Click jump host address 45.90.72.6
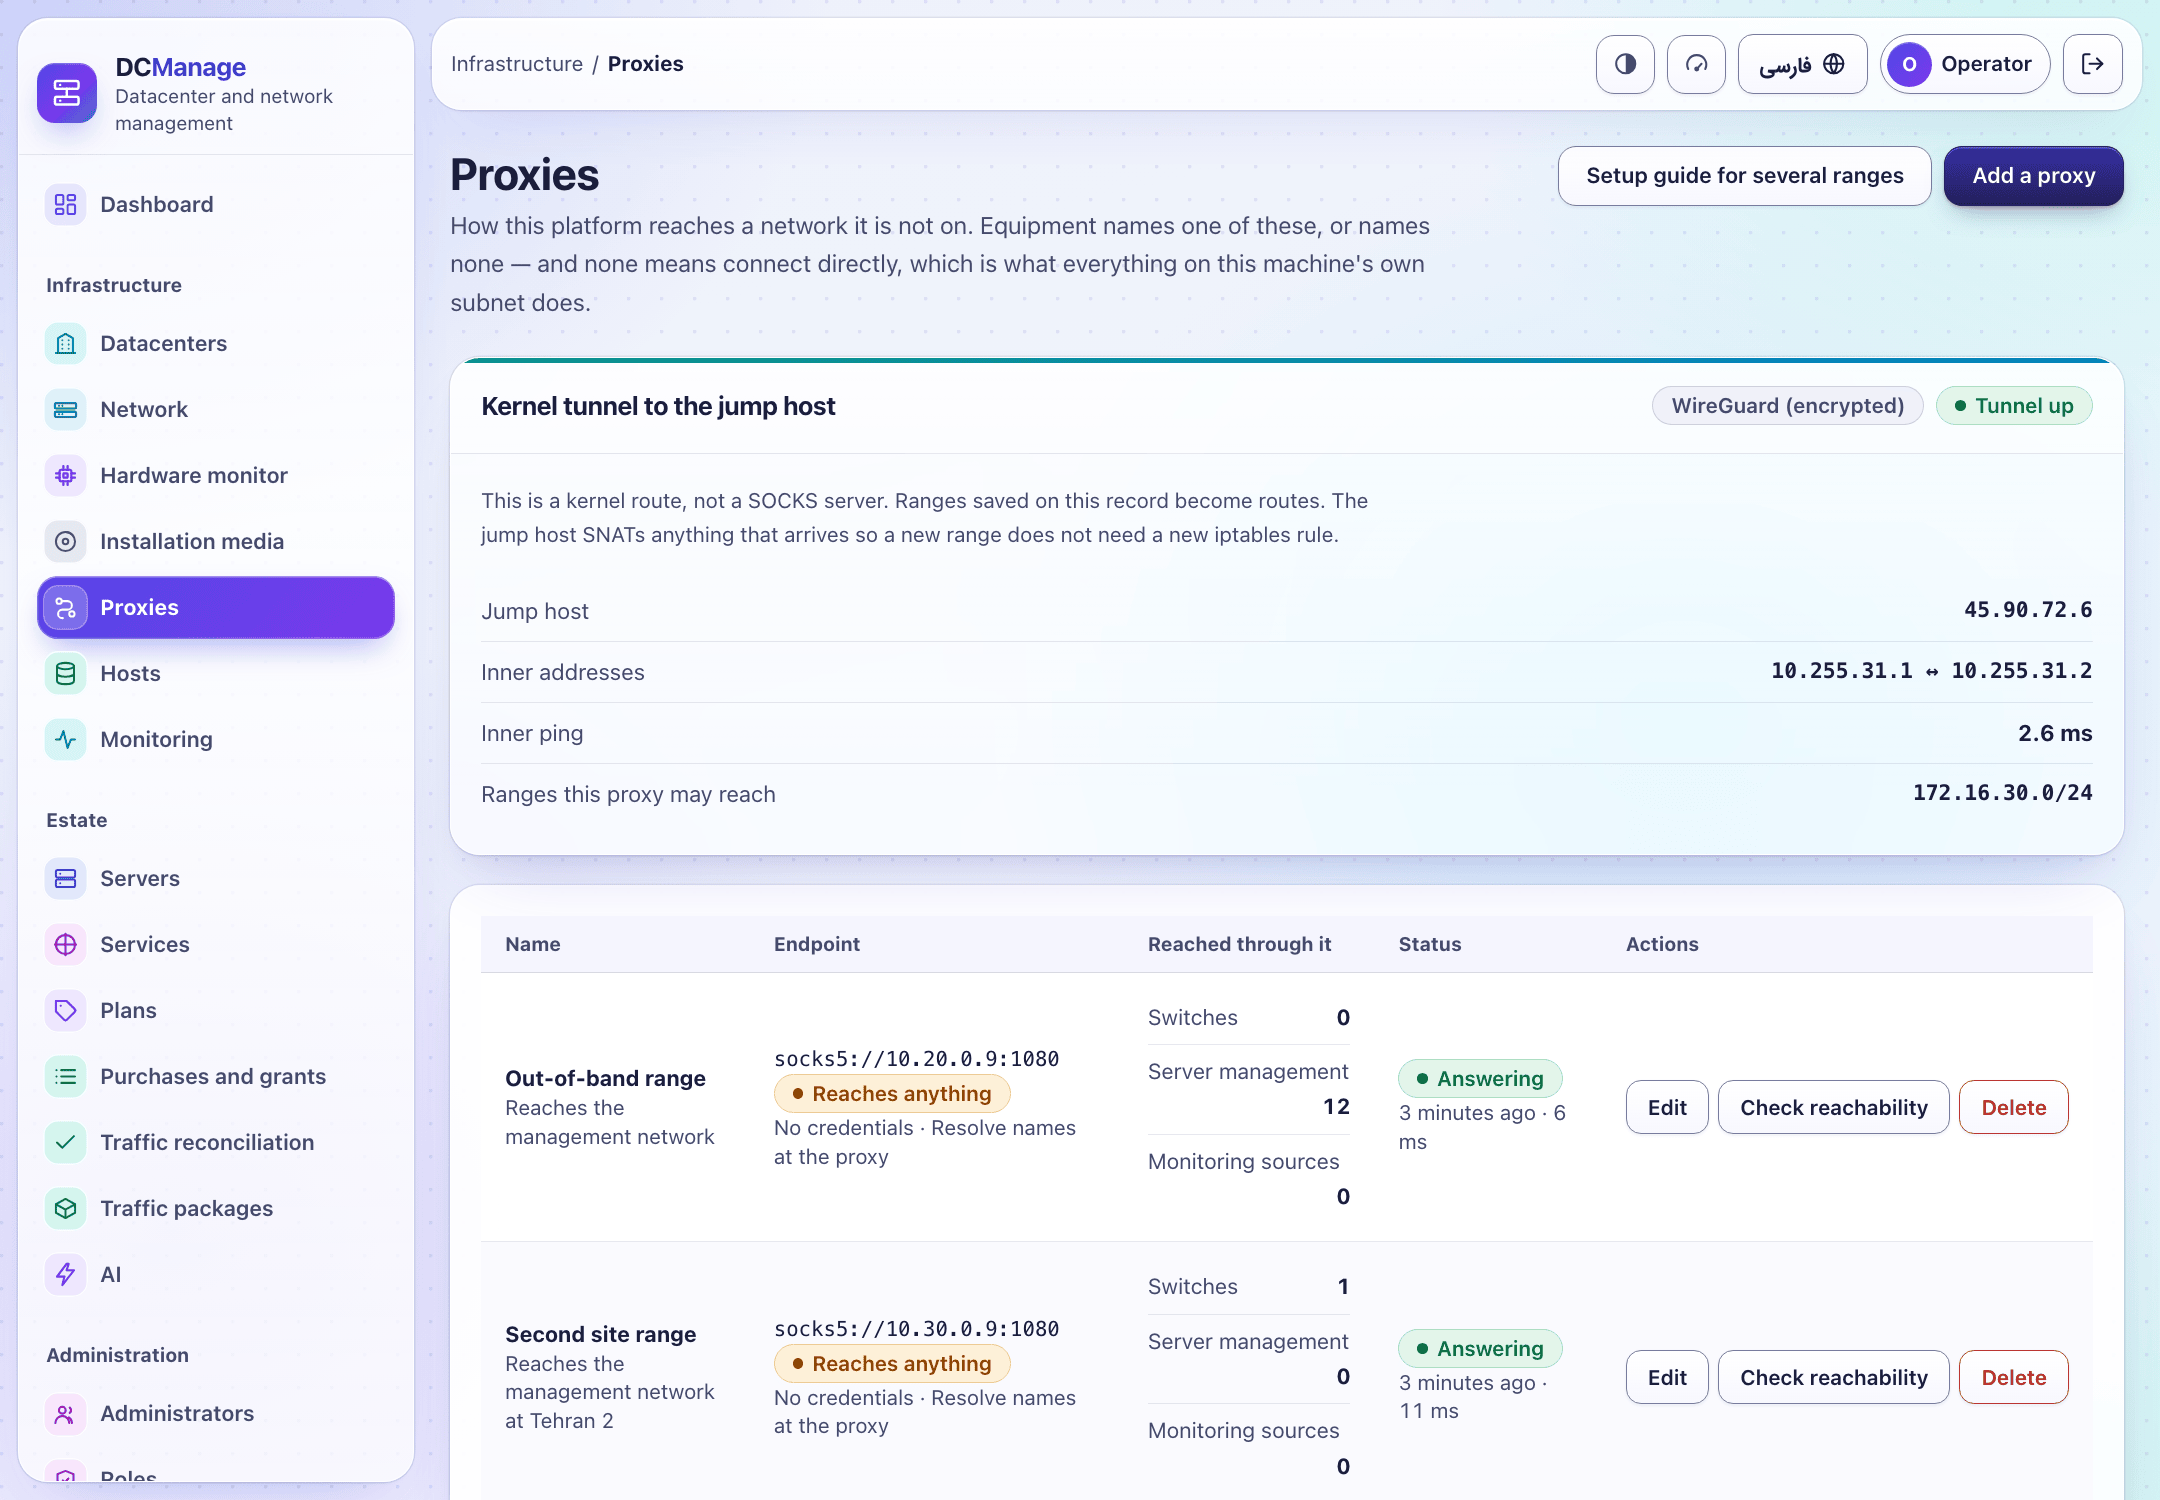Screen dimensions: 2160x1500 click(2028, 610)
